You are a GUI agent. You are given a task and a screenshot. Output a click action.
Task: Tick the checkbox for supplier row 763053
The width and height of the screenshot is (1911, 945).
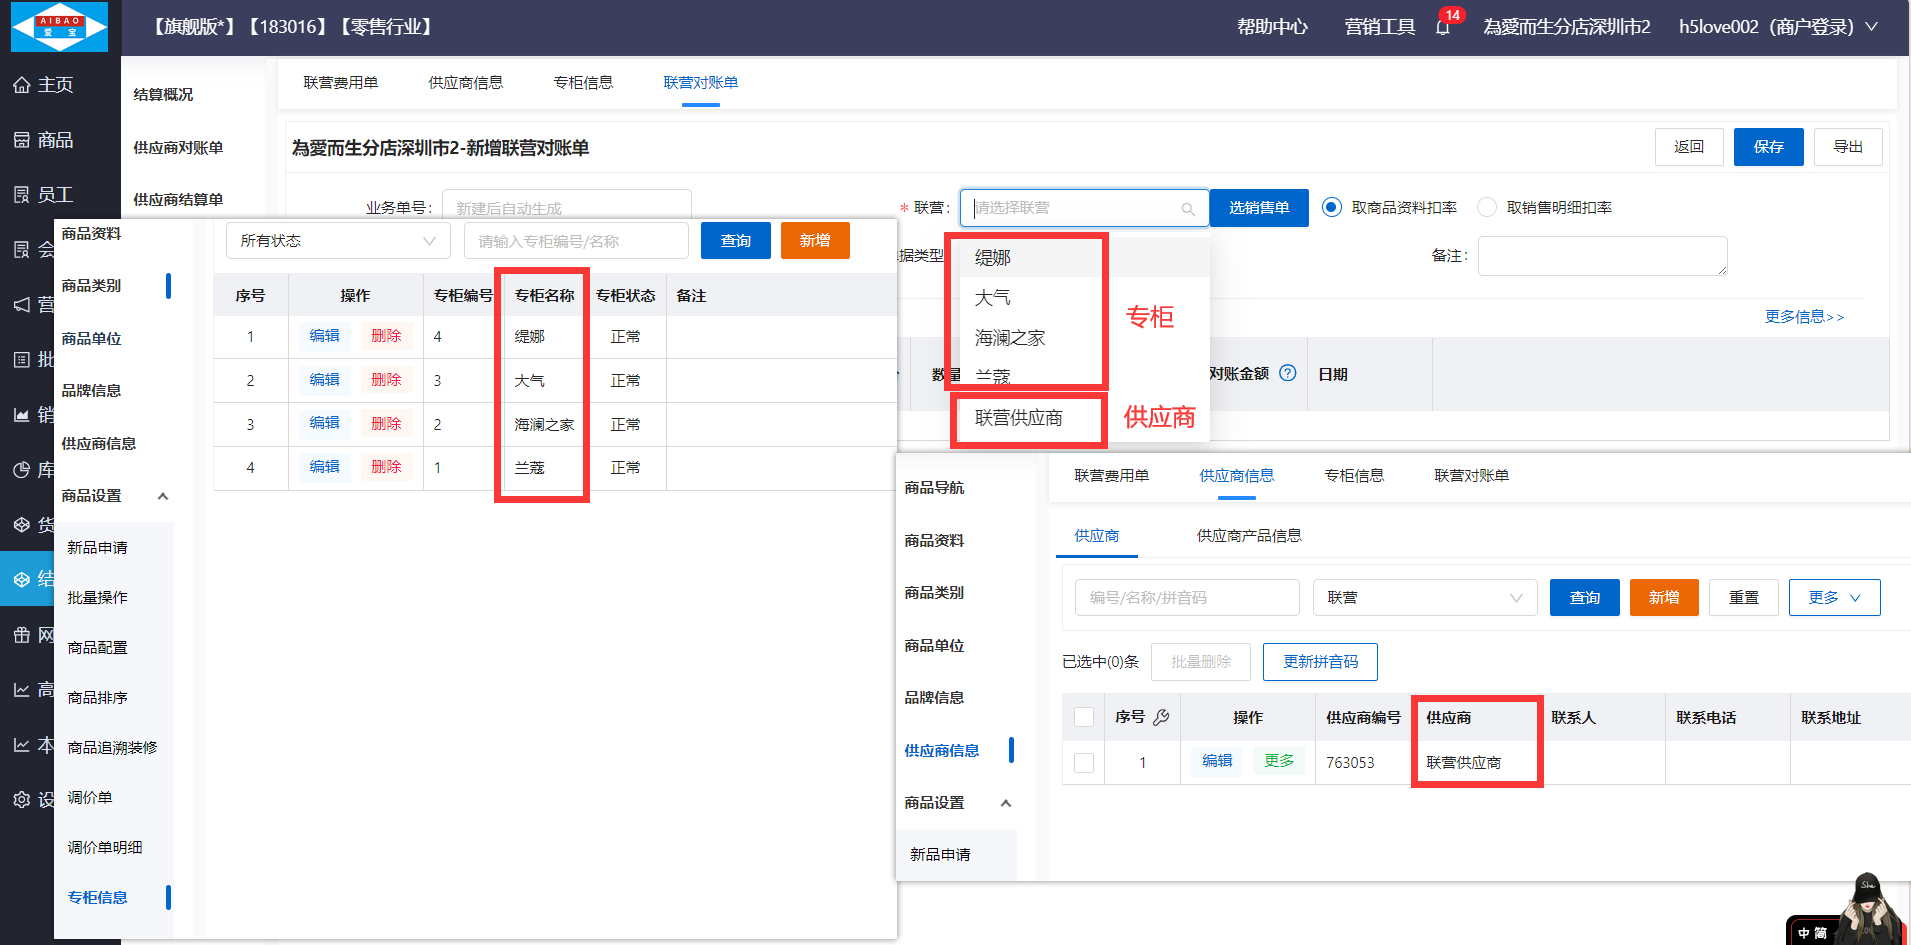(x=1083, y=762)
